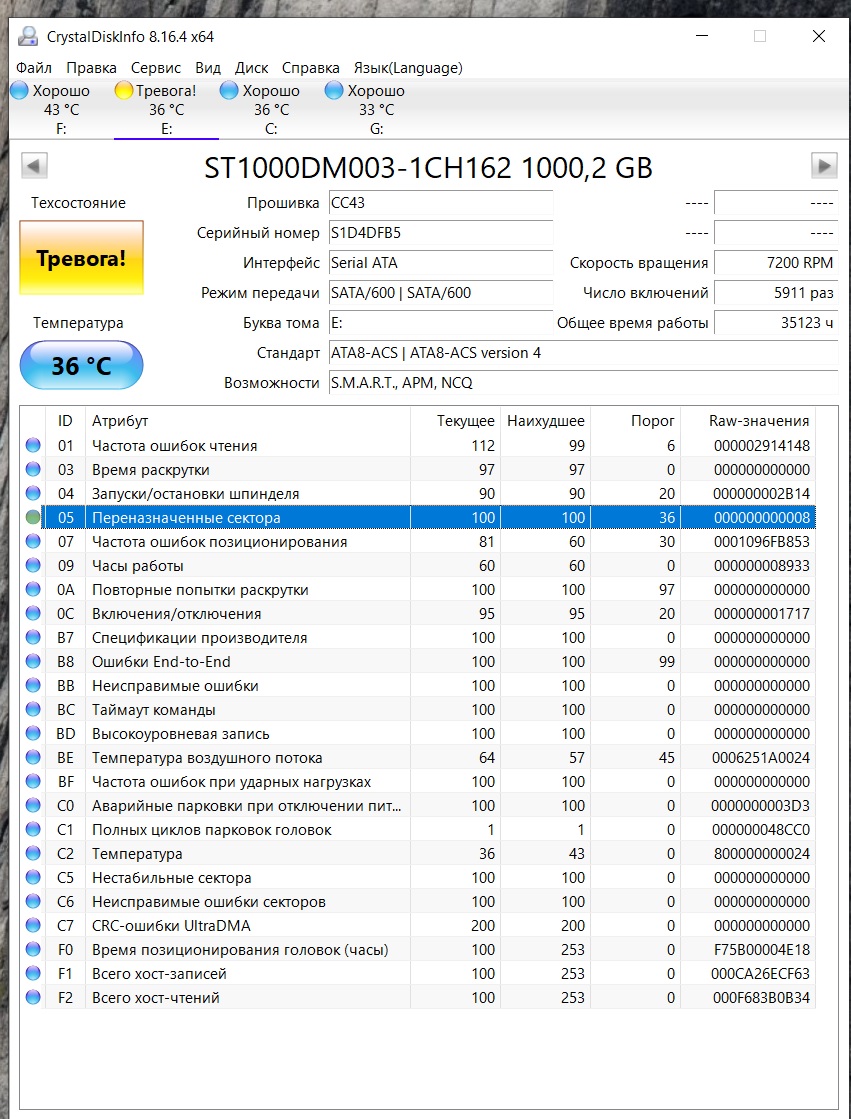
Task: Open the Диск menu
Action: (251, 68)
